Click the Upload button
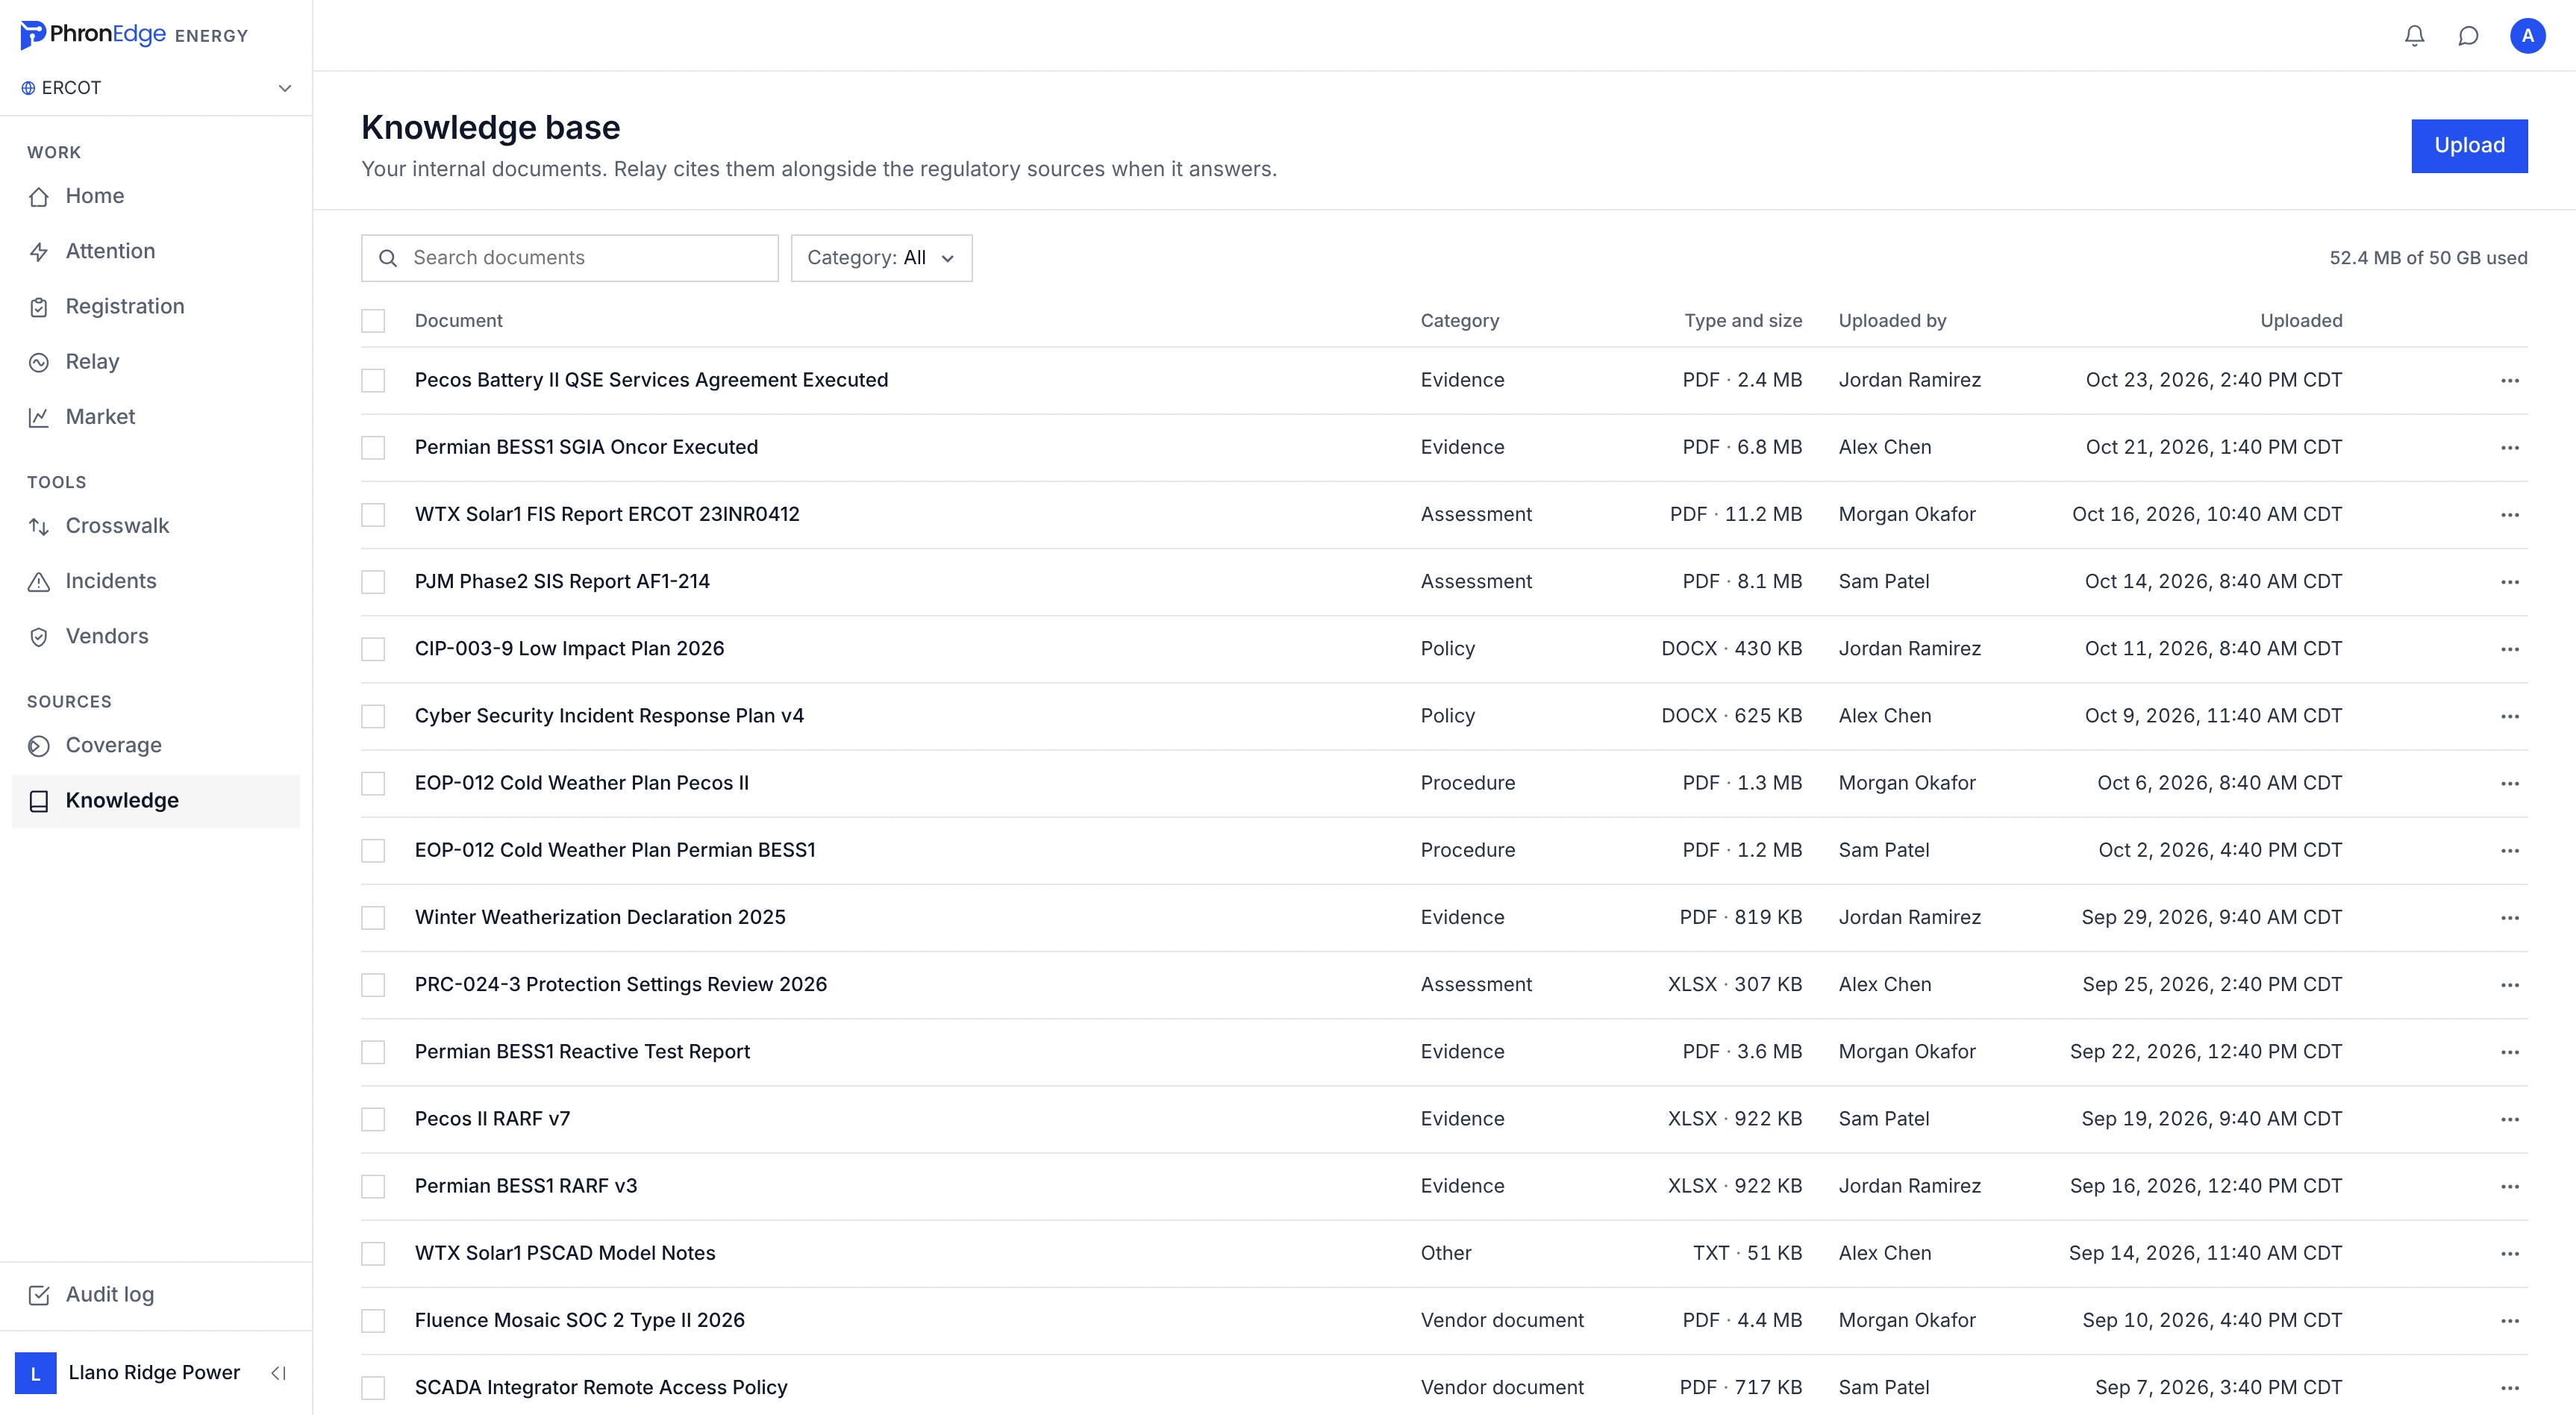Image resolution: width=2576 pixels, height=1415 pixels. click(x=2469, y=146)
